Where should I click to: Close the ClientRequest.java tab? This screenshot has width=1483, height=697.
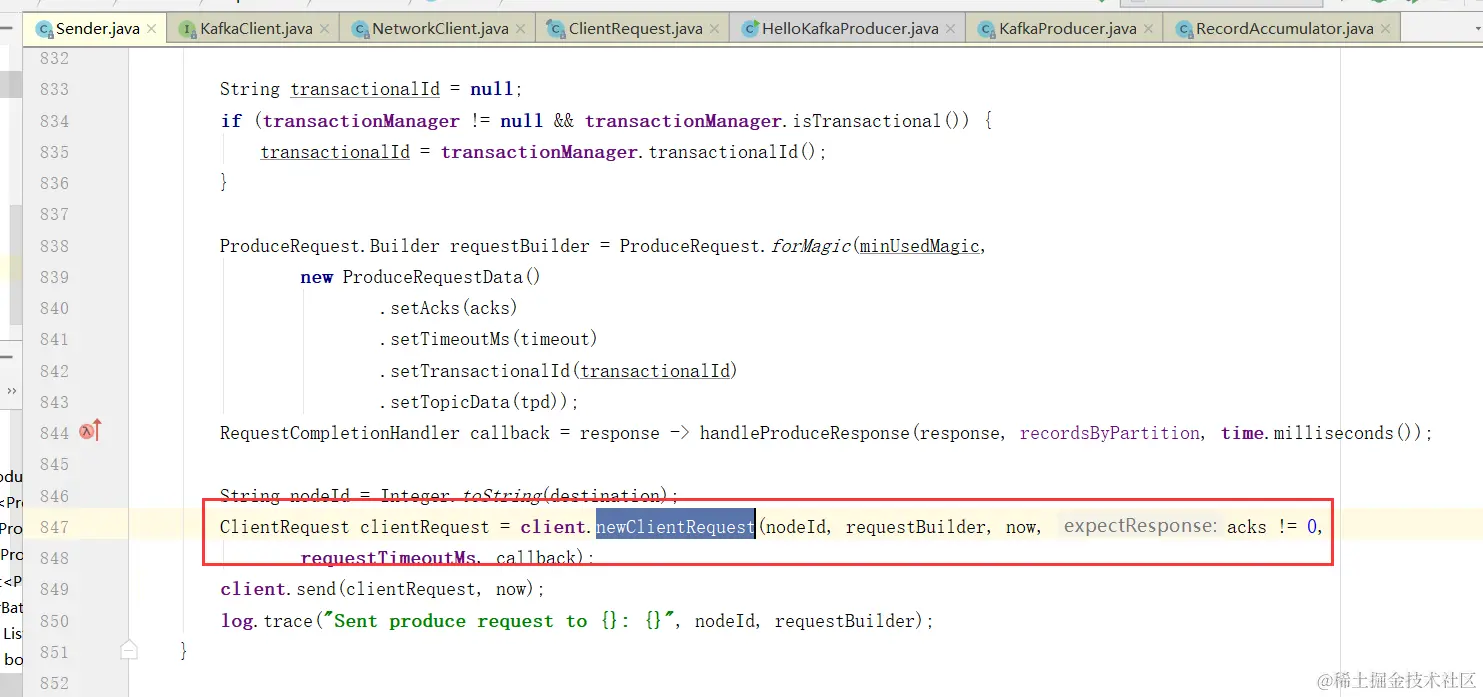point(714,29)
